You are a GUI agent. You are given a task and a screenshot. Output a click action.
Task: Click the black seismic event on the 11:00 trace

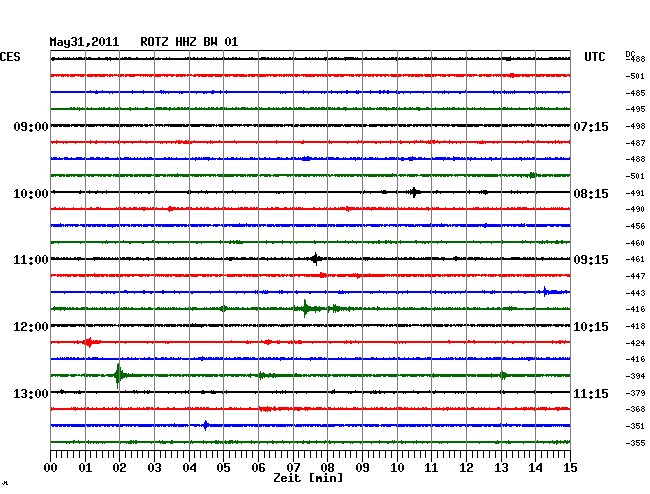click(316, 259)
